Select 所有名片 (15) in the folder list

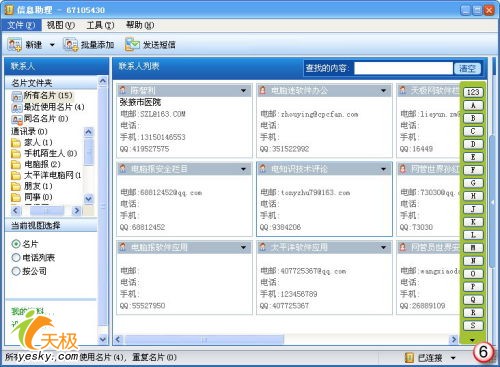(x=42, y=96)
